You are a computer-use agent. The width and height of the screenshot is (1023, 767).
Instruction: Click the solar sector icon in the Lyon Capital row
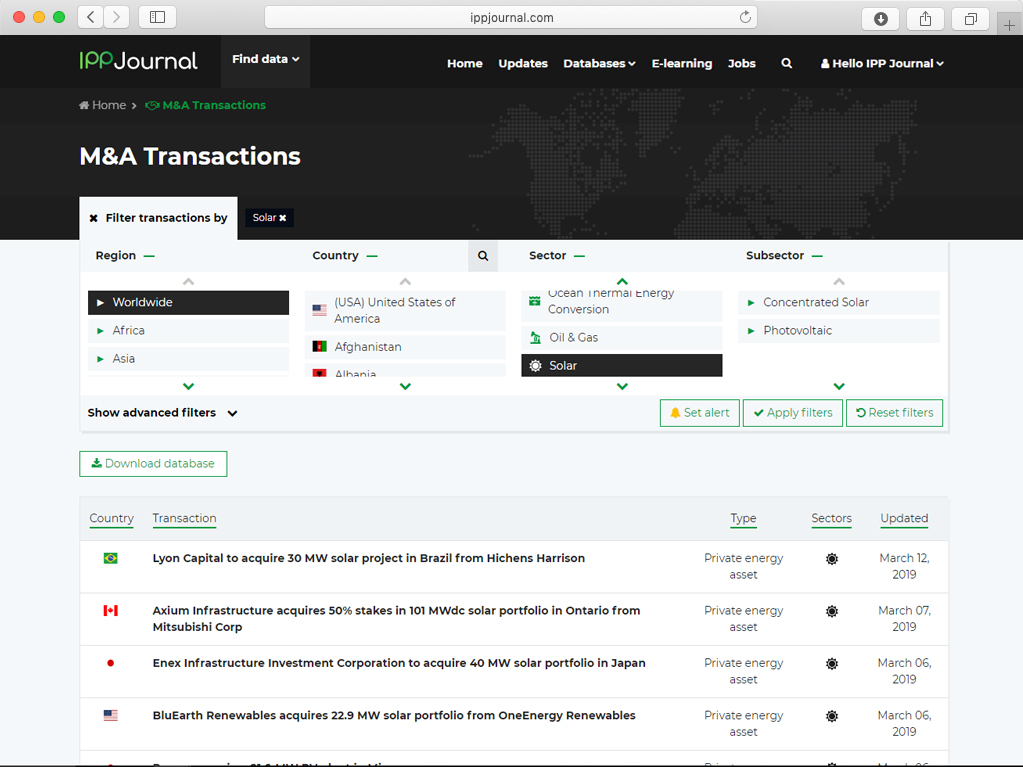pyautogui.click(x=831, y=559)
